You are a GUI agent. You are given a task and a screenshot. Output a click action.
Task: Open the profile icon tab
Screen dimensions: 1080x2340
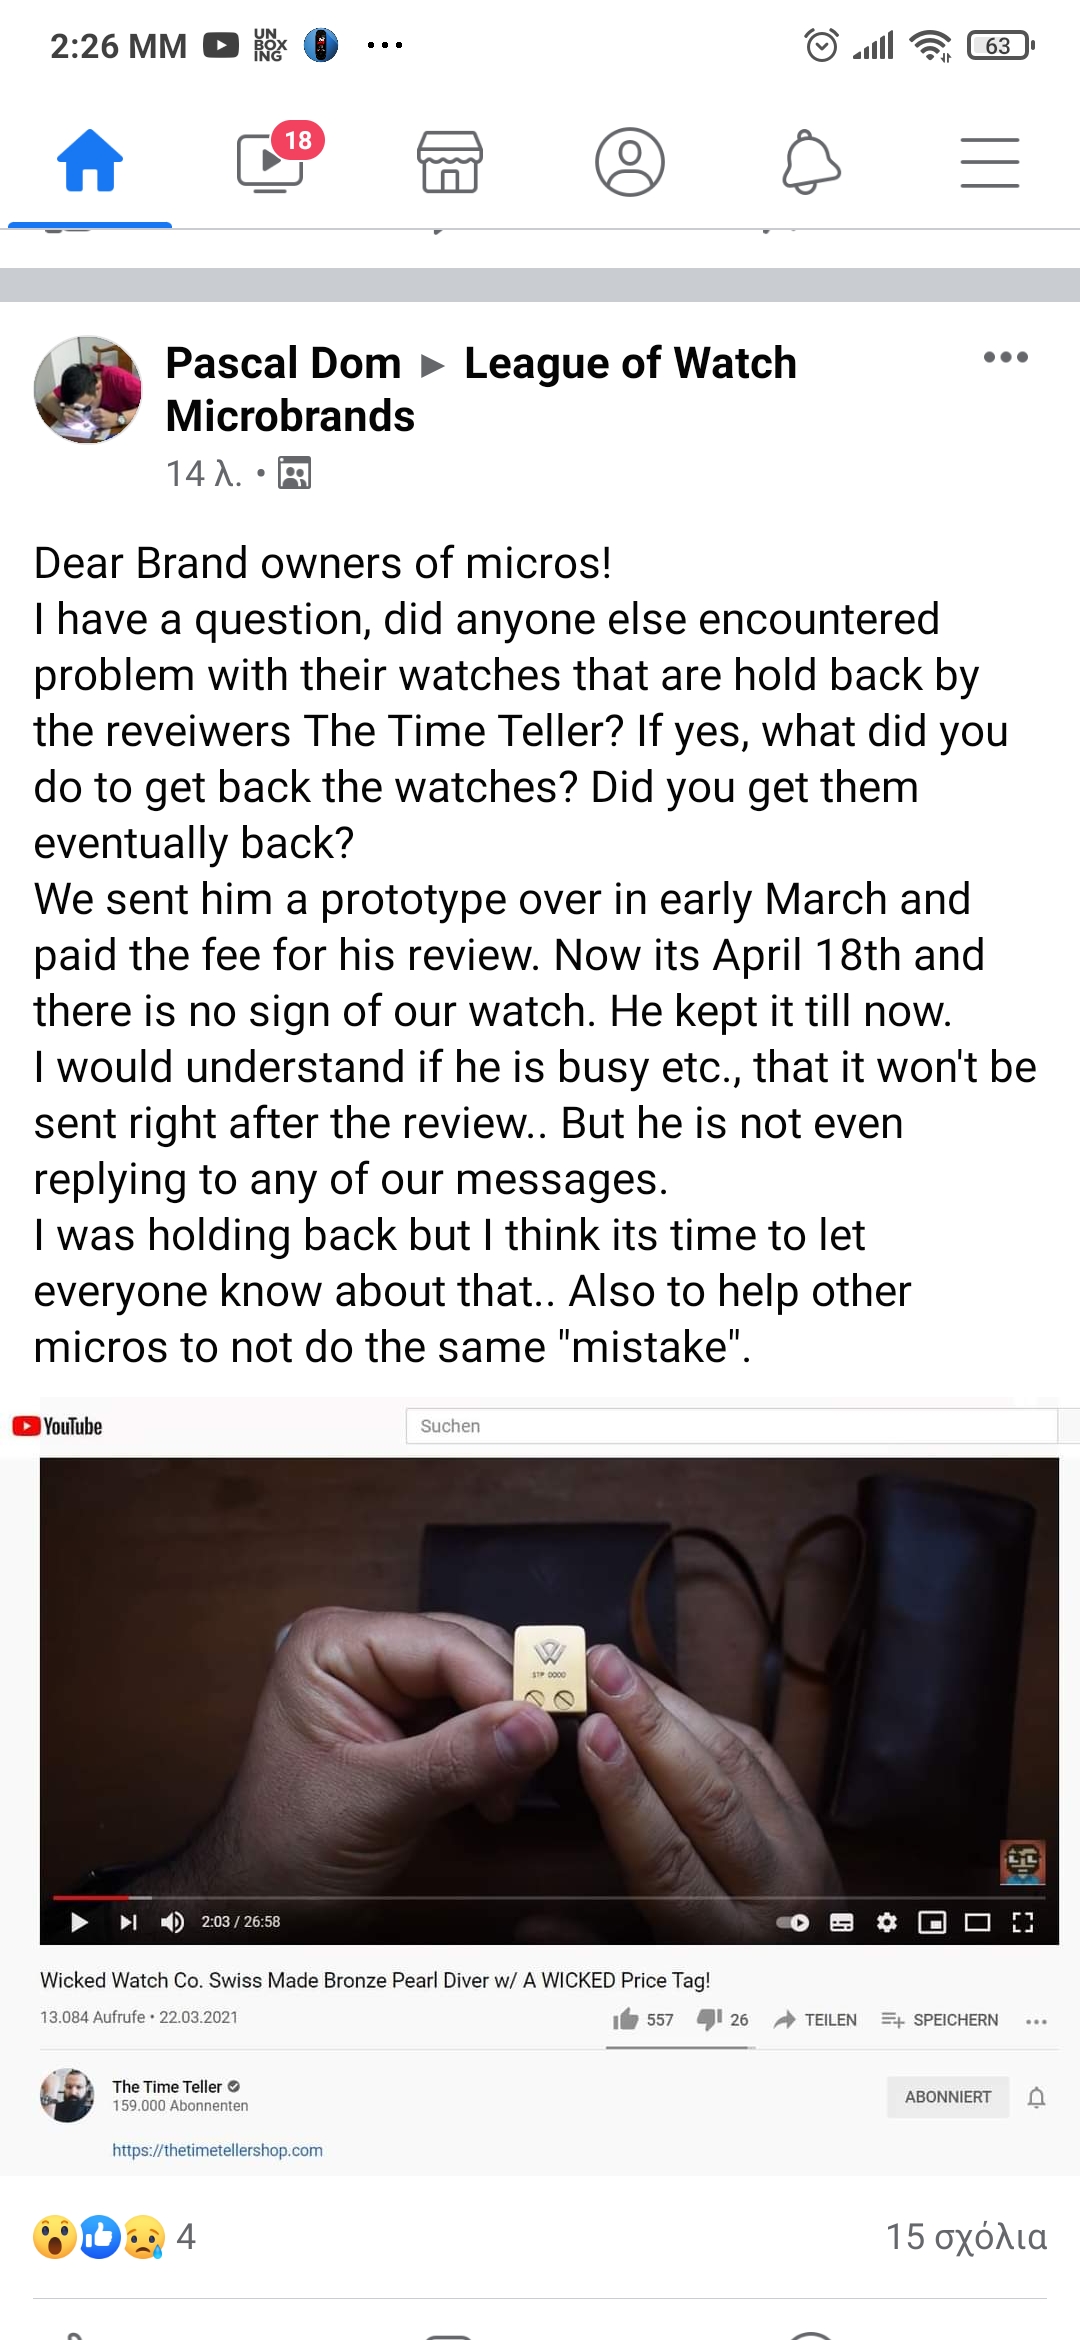point(630,161)
